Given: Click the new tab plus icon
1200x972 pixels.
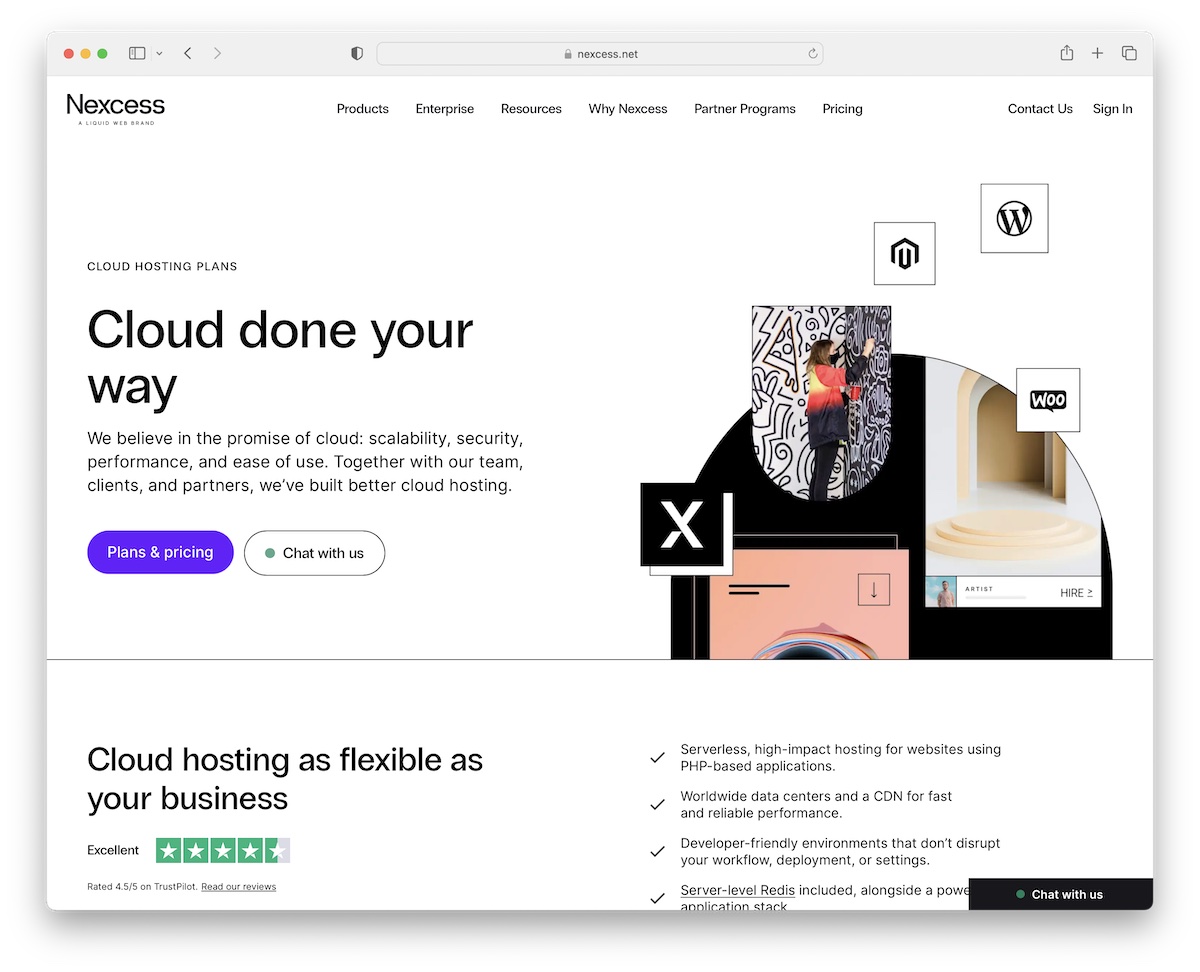Looking at the screenshot, I should [x=1097, y=53].
